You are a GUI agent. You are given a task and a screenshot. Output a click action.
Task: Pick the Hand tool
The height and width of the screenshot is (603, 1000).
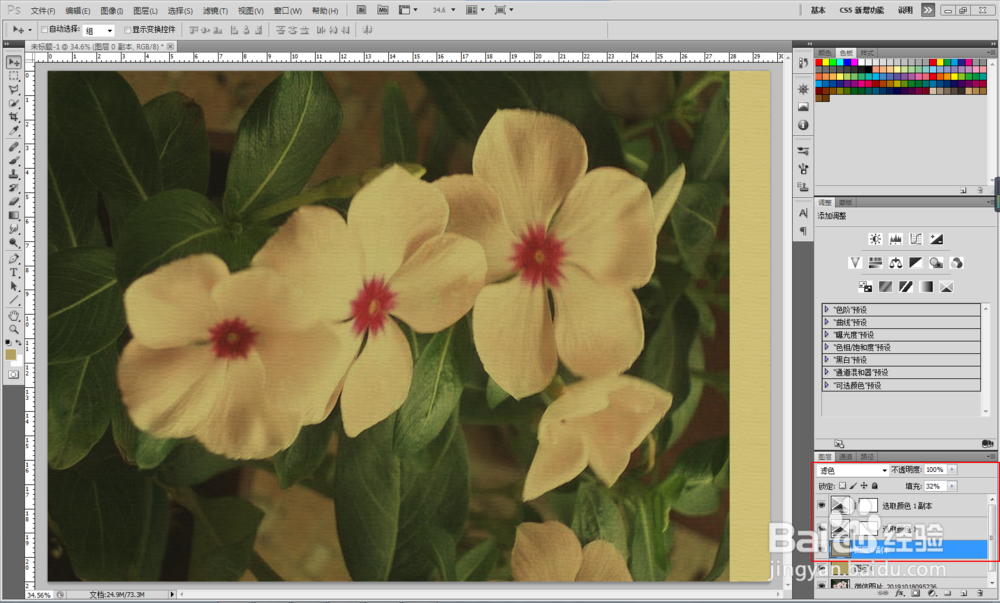(x=14, y=314)
